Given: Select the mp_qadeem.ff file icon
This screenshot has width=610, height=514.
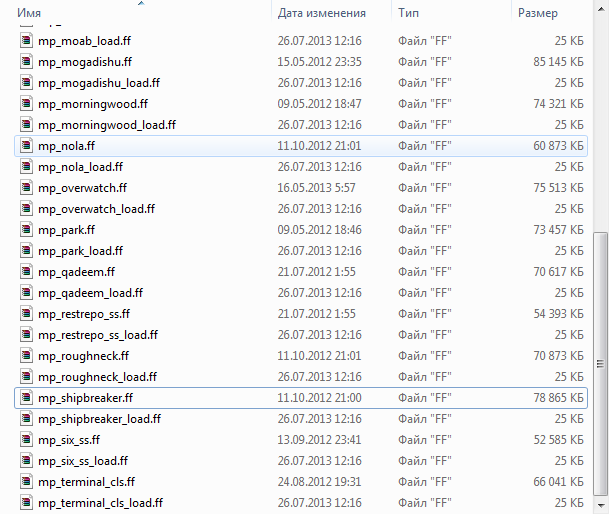Looking at the screenshot, I should 26,272.
